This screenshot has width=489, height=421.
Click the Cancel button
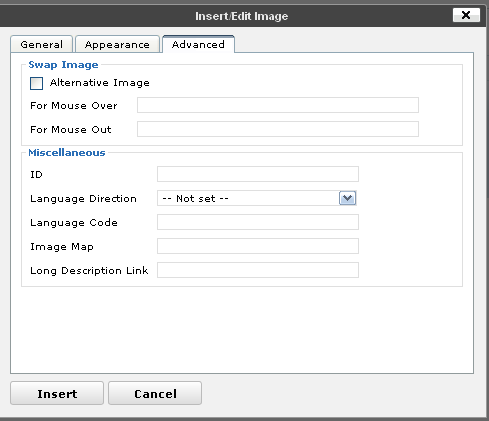[155, 393]
